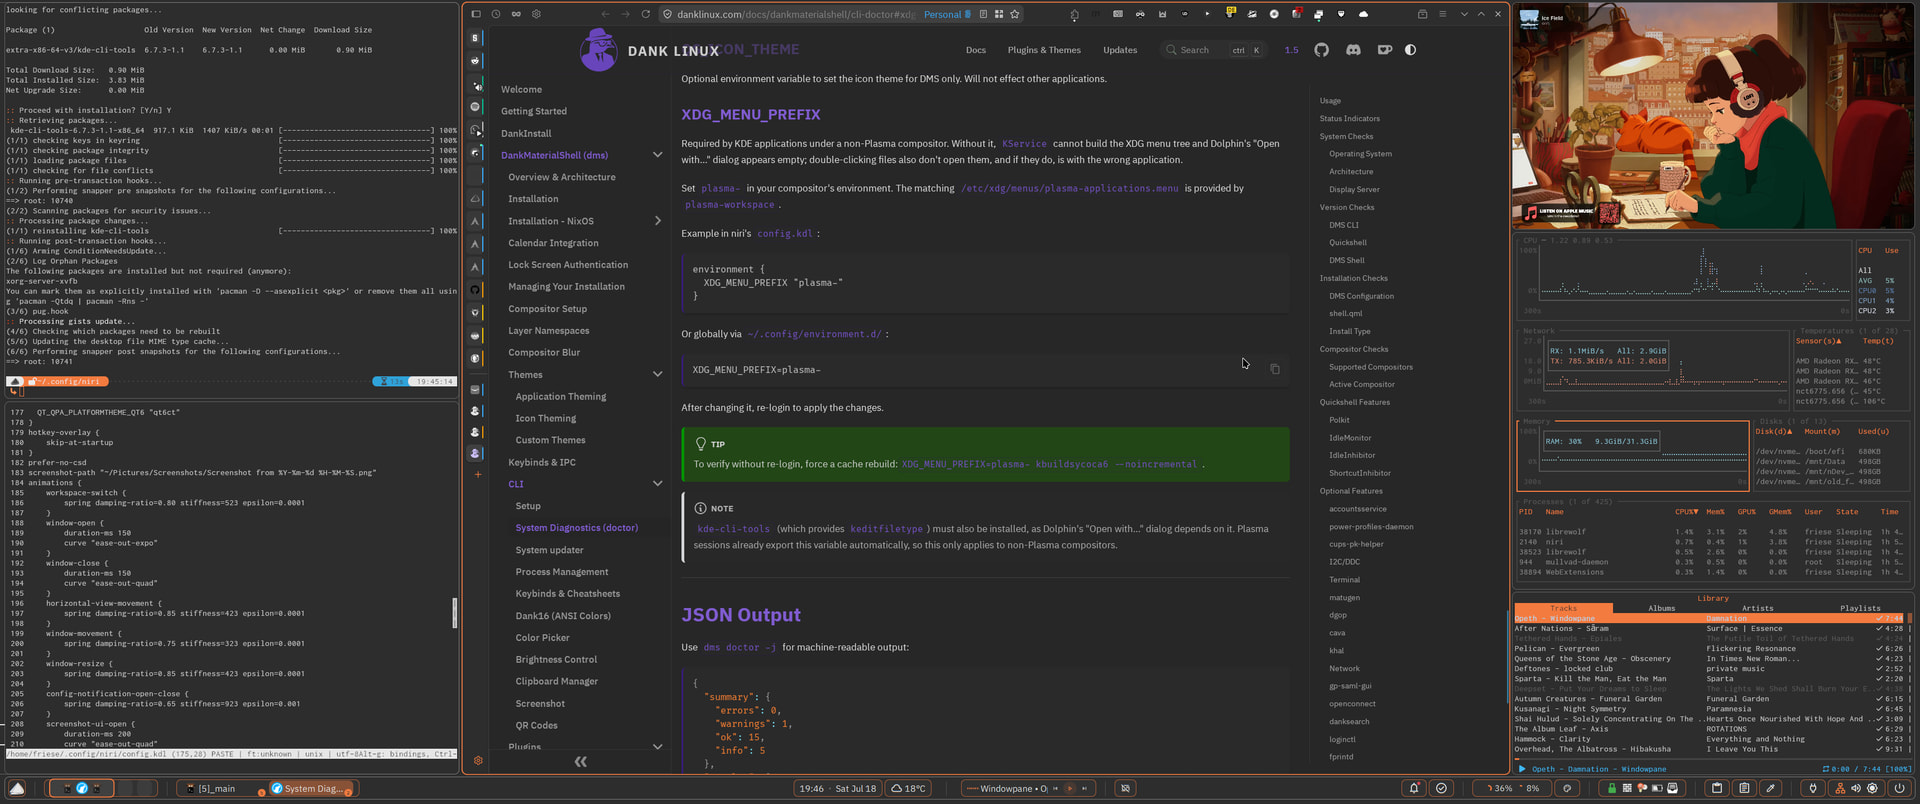Copy the XDG_MENU_PREFIX=plasma- code block
The height and width of the screenshot is (804, 1920).
pos(1275,369)
